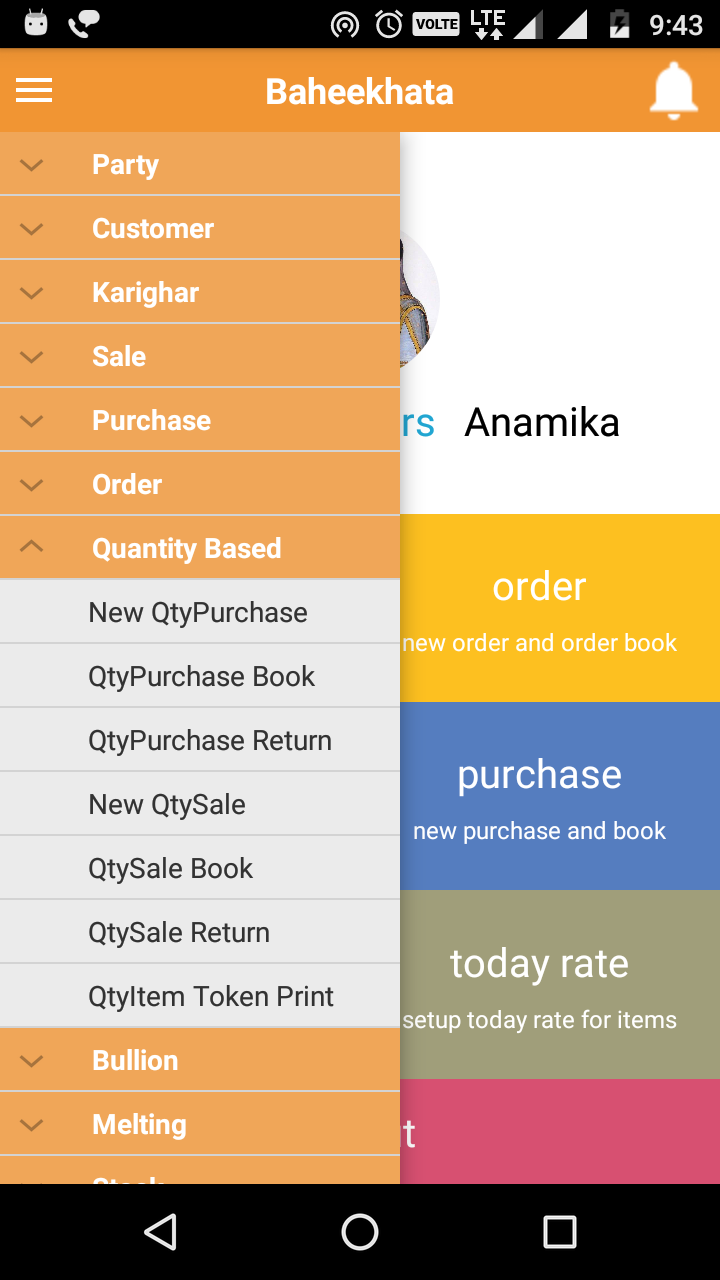Expand the Karighar chevron arrow

(x=32, y=293)
